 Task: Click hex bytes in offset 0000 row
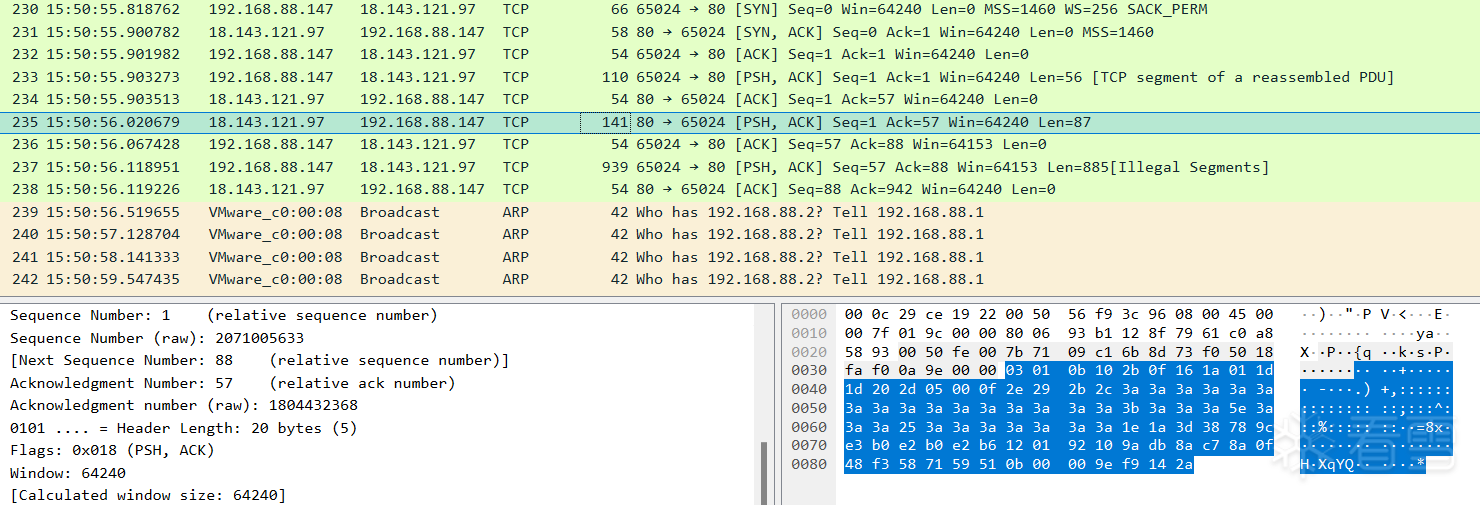pos(1059,315)
